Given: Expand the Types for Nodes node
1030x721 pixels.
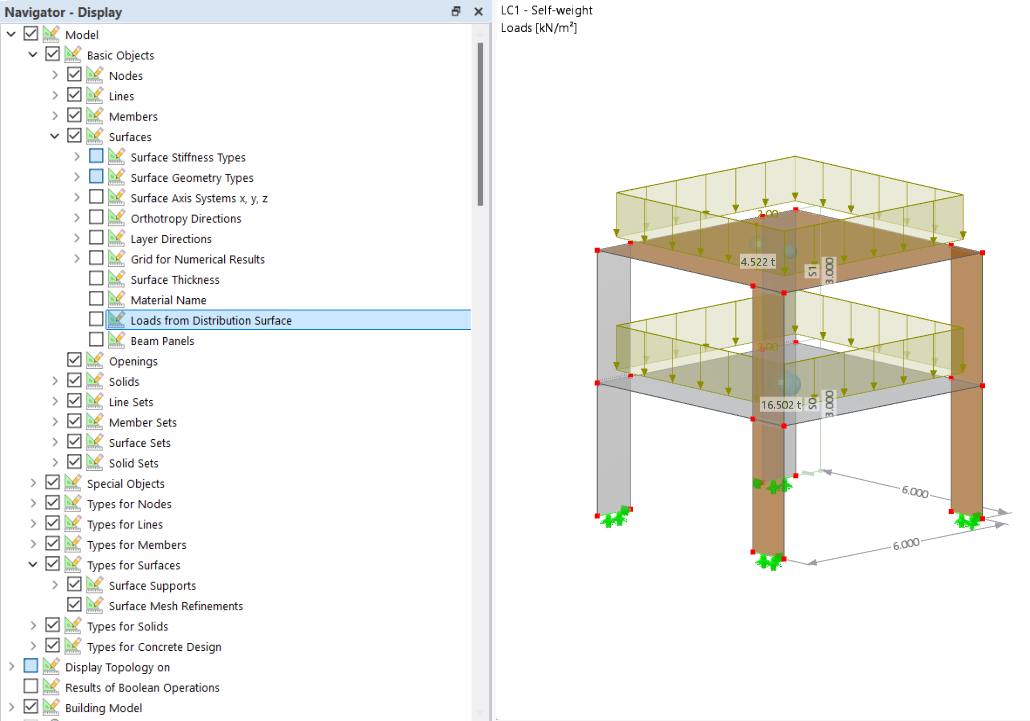Looking at the screenshot, I should tap(33, 503).
